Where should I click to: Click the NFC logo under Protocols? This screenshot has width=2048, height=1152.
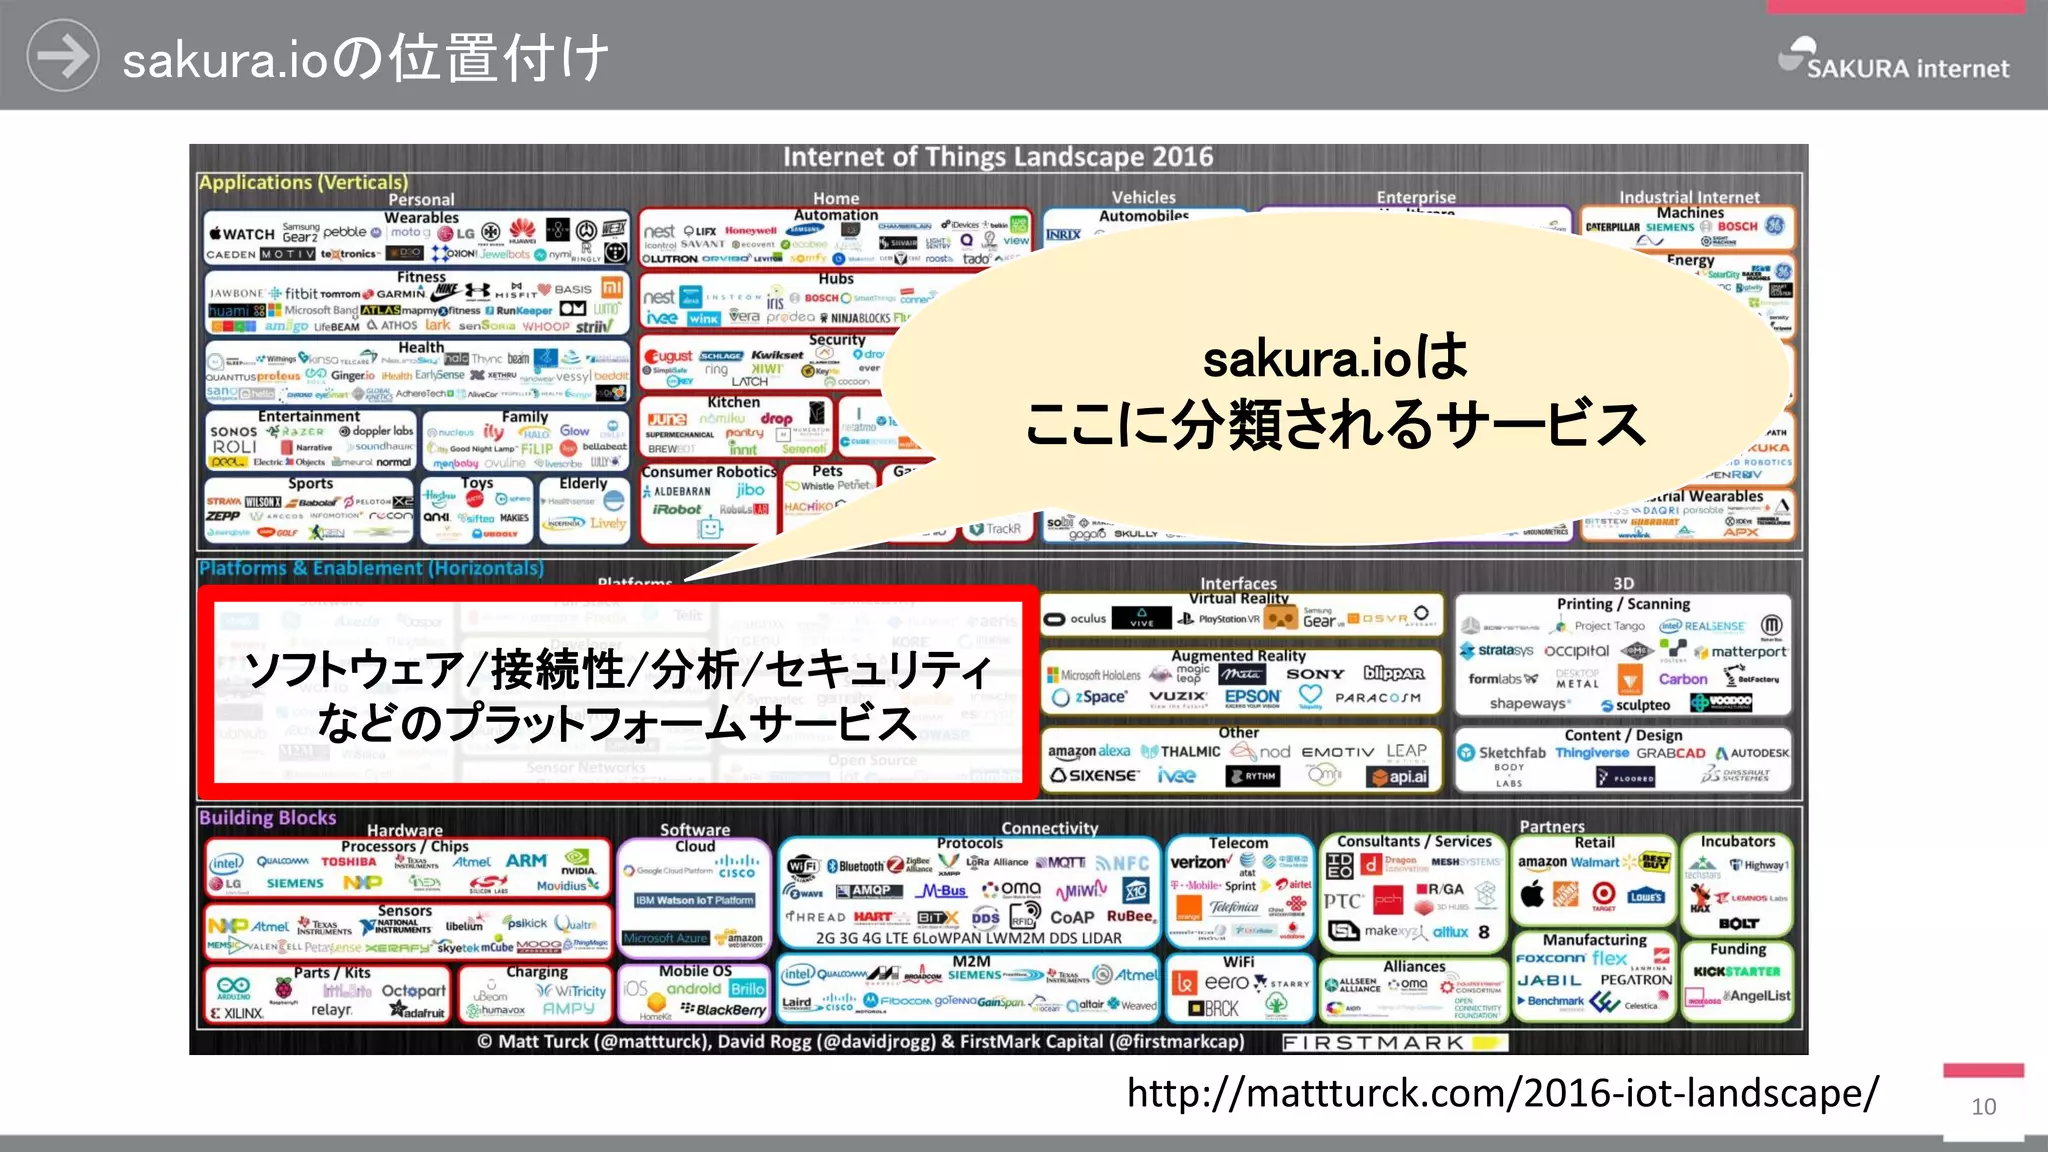[1122, 863]
